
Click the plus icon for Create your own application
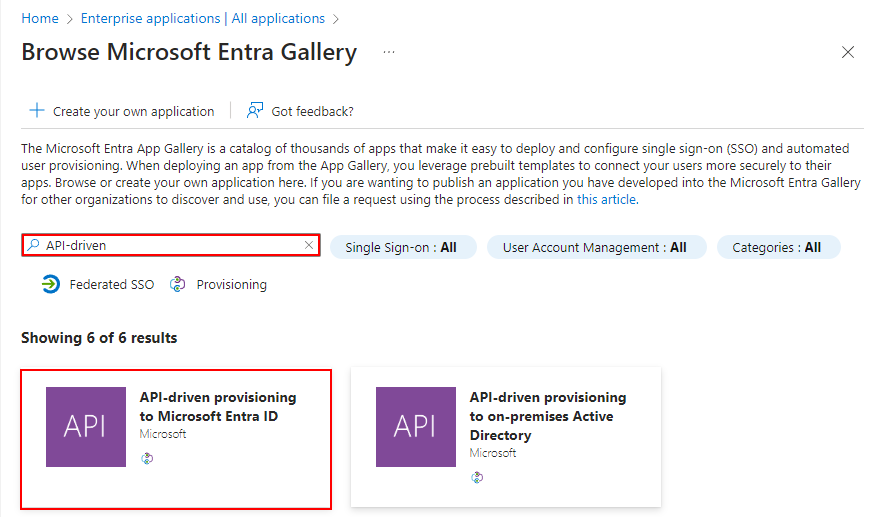(37, 111)
